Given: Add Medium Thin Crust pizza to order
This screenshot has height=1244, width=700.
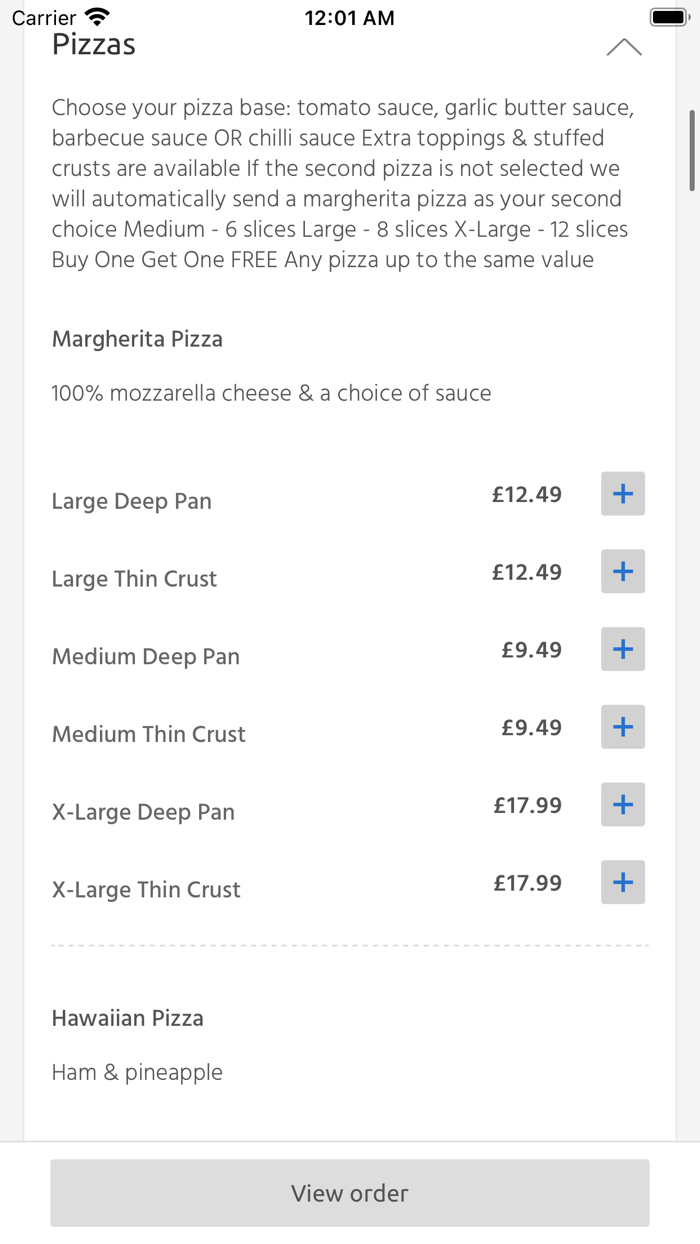Looking at the screenshot, I should (622, 727).
